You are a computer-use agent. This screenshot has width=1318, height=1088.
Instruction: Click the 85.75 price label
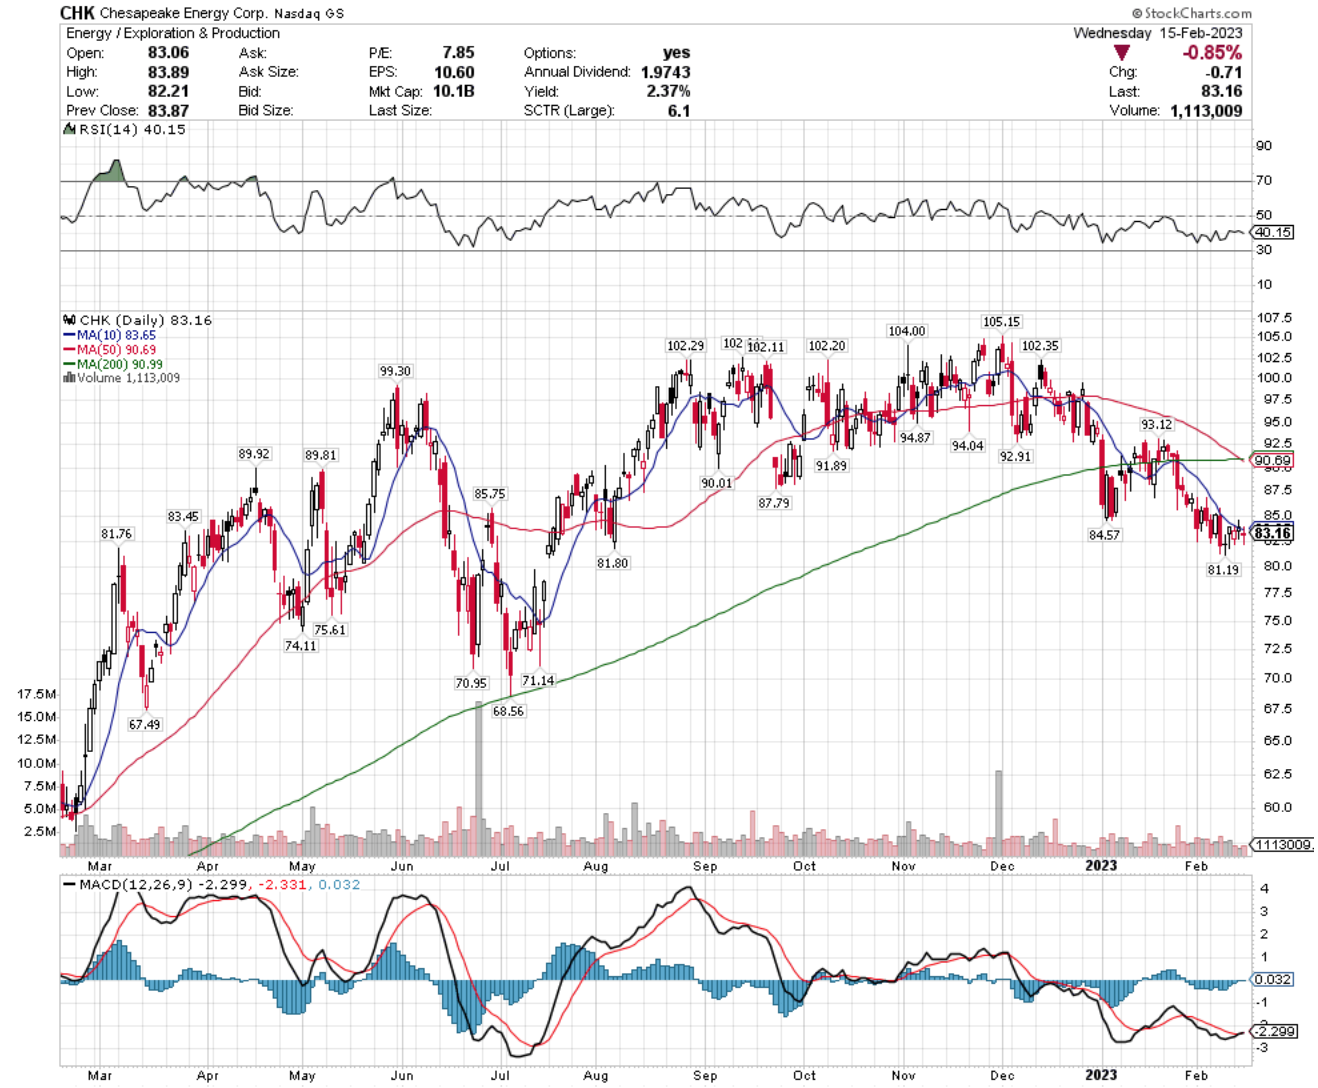coord(490,494)
